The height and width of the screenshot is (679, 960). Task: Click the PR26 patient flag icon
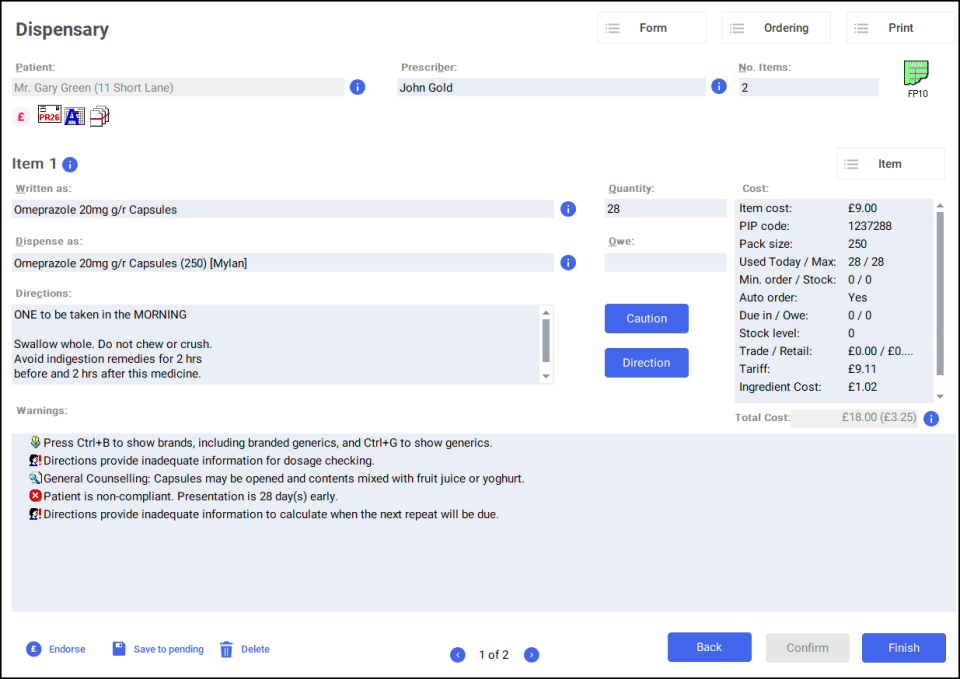[x=49, y=115]
